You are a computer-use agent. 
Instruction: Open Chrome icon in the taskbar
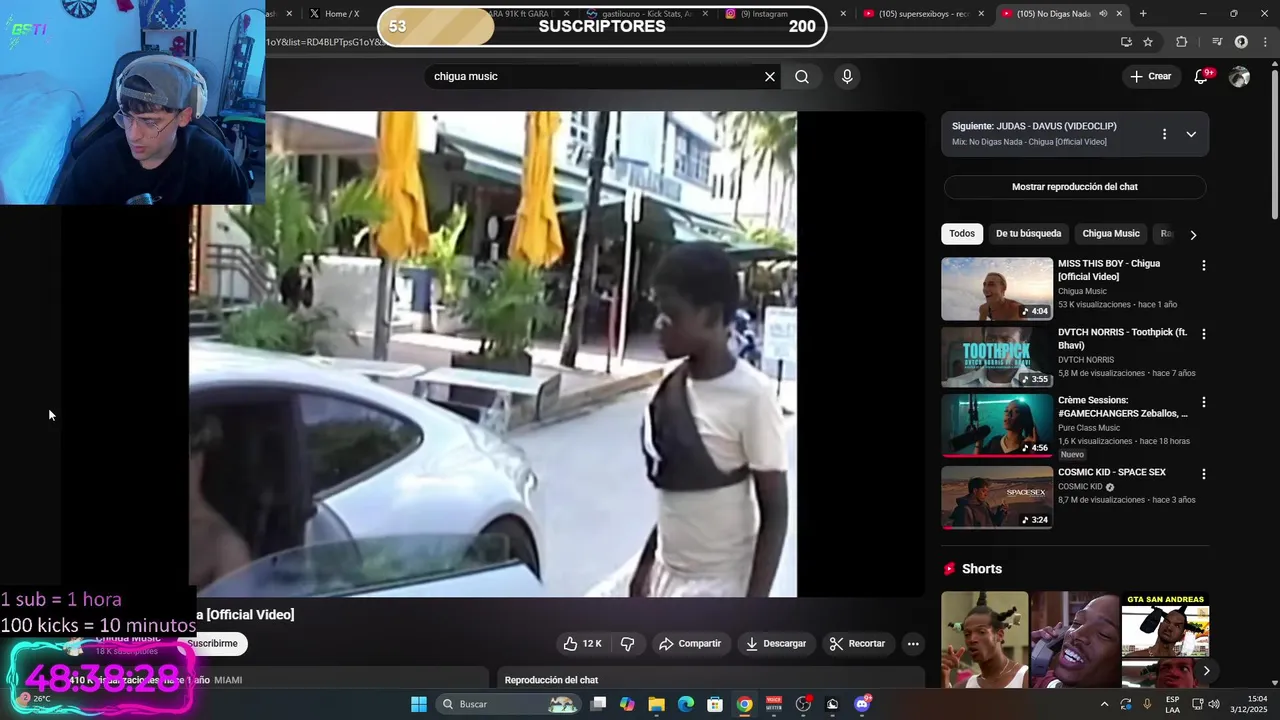745,704
